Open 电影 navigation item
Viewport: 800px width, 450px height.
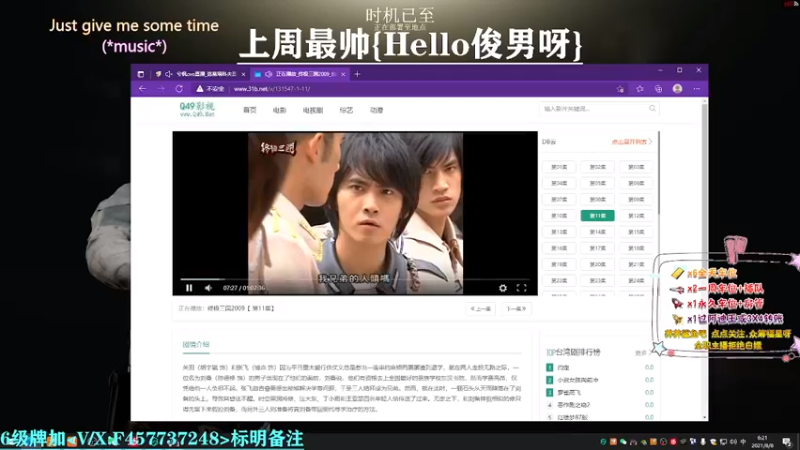279,110
